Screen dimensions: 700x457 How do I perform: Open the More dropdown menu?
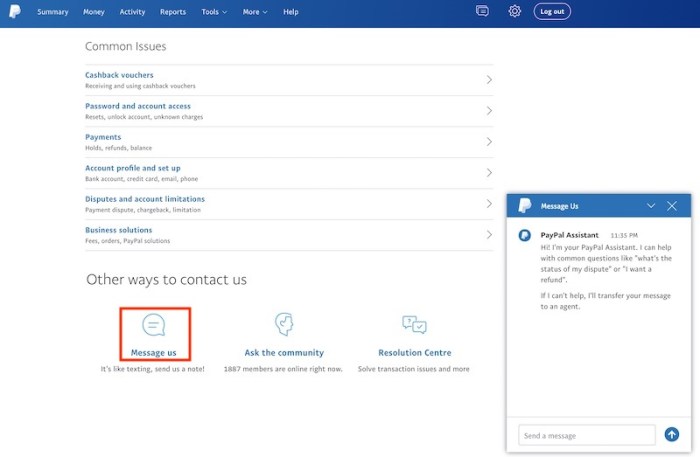[255, 12]
